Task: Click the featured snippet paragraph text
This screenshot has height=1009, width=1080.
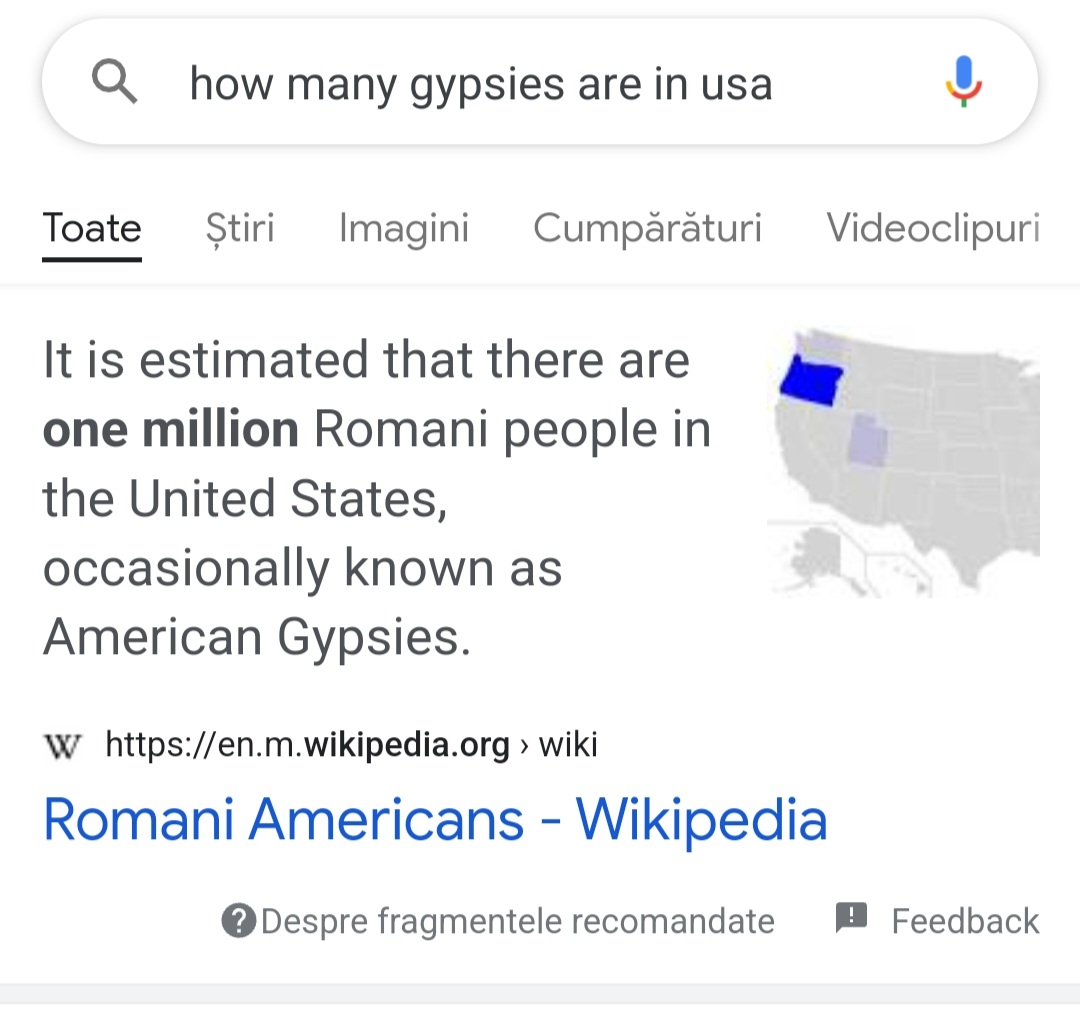Action: tap(377, 498)
